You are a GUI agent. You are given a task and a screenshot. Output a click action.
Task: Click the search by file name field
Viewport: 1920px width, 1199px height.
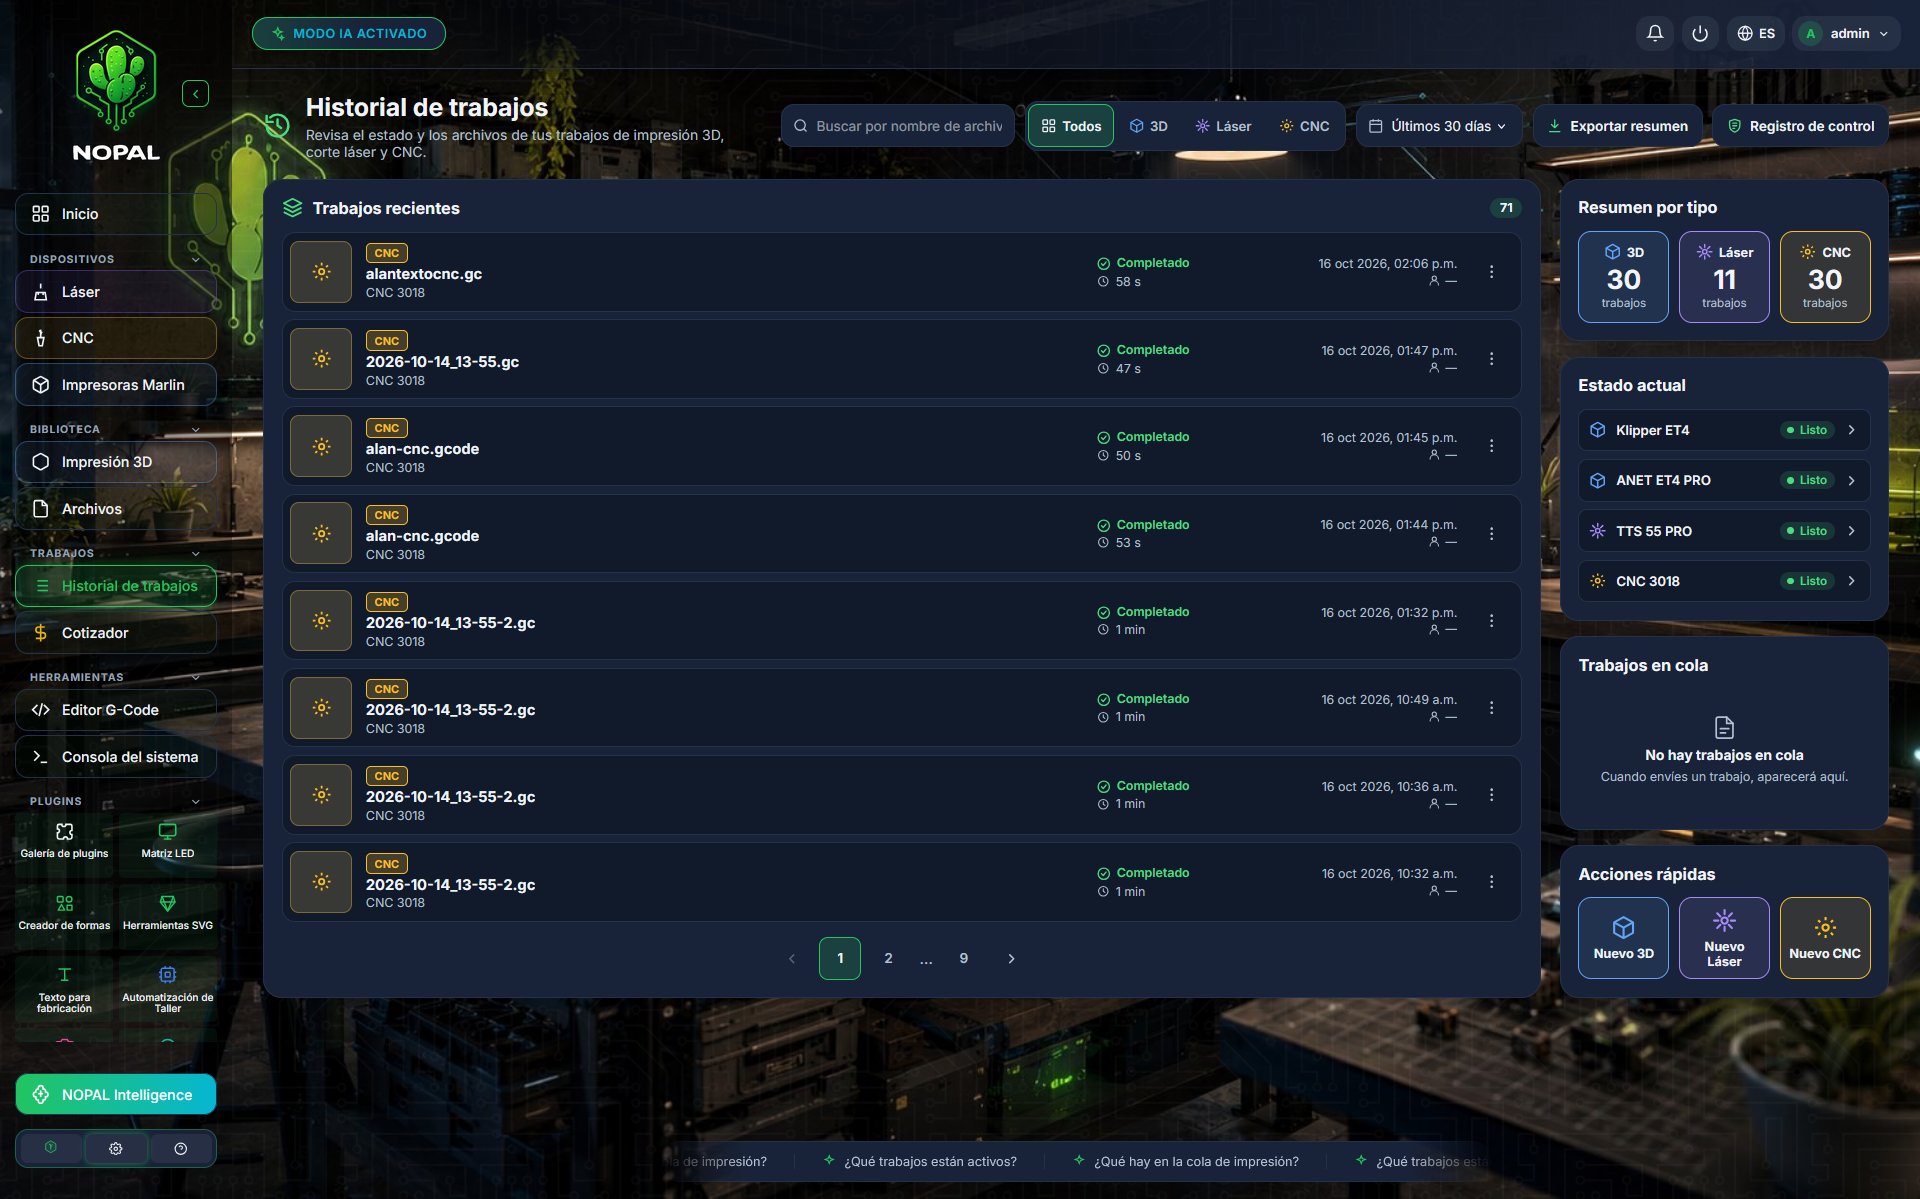tap(898, 126)
